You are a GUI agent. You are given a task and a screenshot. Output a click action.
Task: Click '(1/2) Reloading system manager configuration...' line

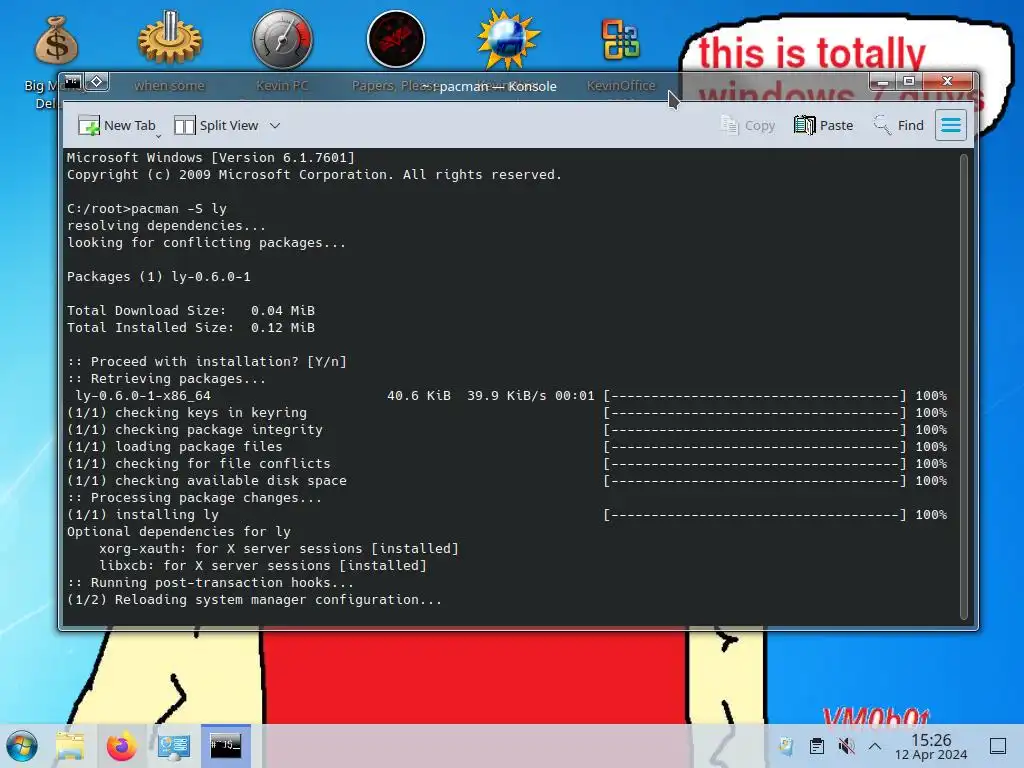point(255,599)
